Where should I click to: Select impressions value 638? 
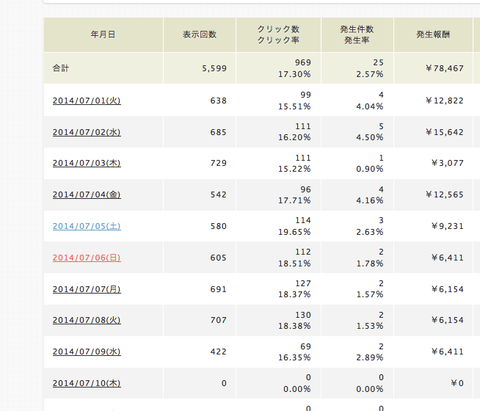(218, 101)
